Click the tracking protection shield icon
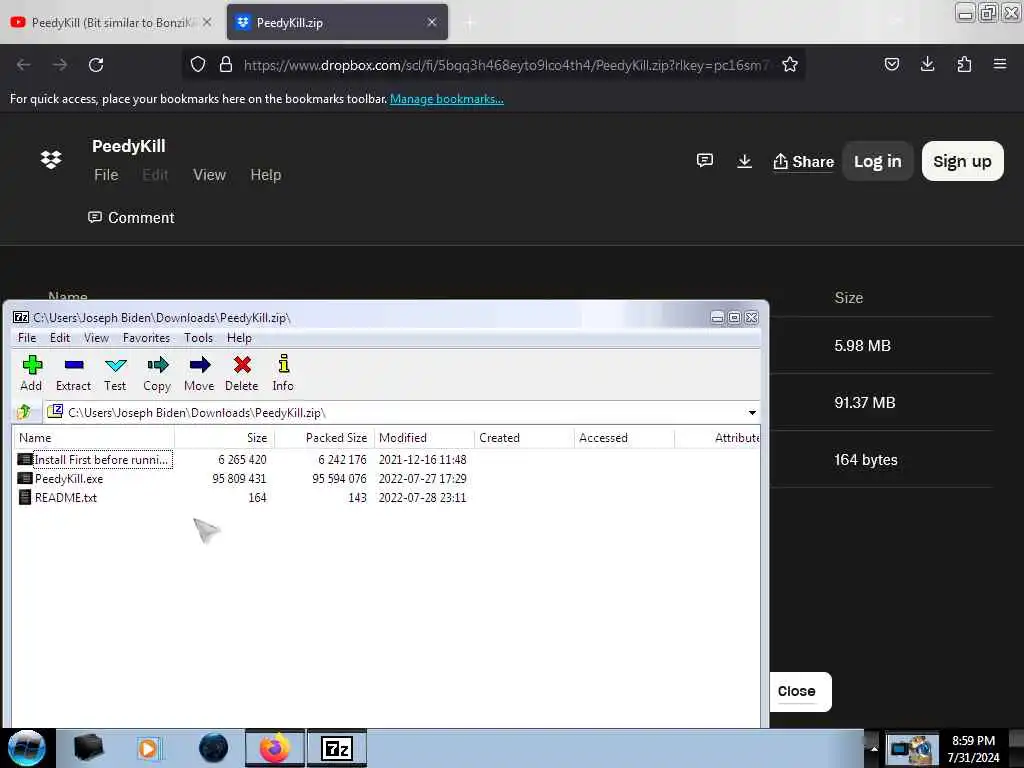The image size is (1024, 768). point(198,65)
